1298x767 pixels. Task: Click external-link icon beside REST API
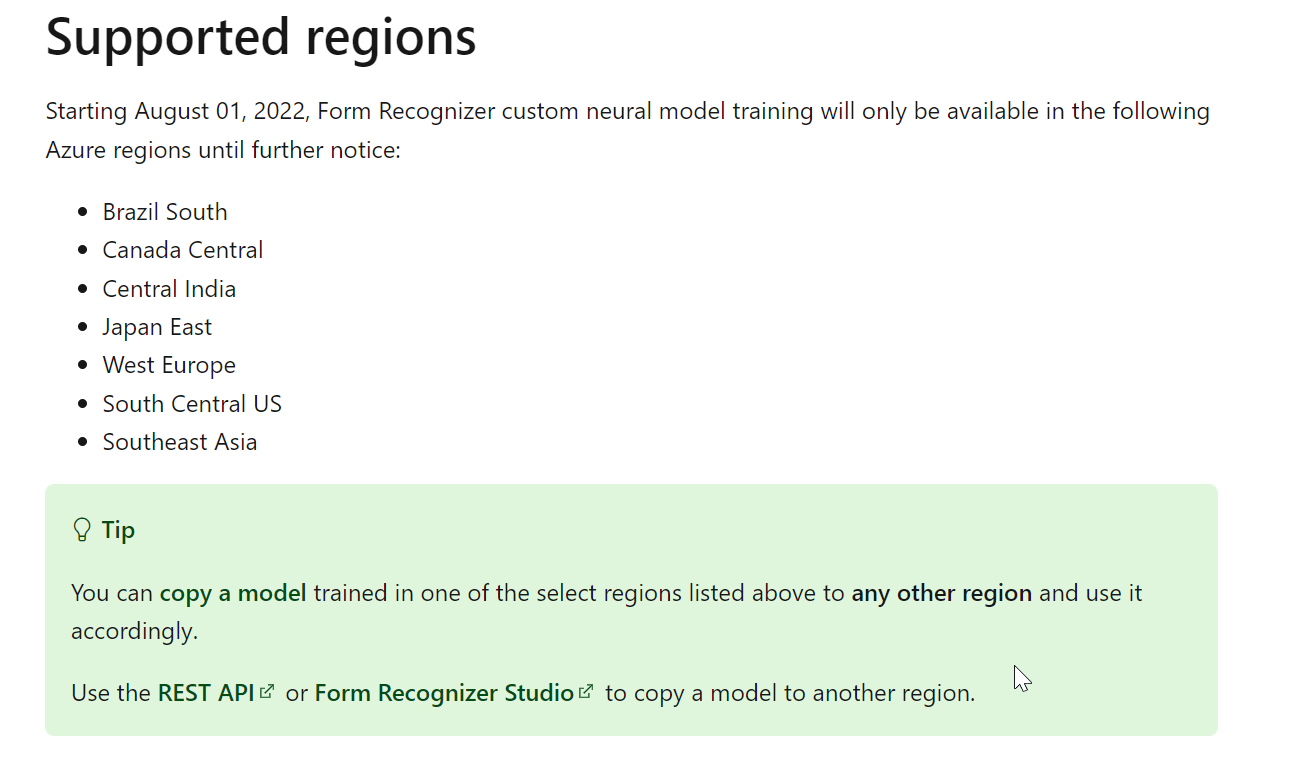point(267,691)
